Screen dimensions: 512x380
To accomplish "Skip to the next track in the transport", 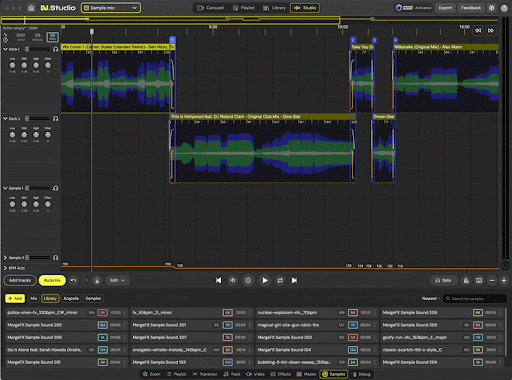I will point(294,280).
